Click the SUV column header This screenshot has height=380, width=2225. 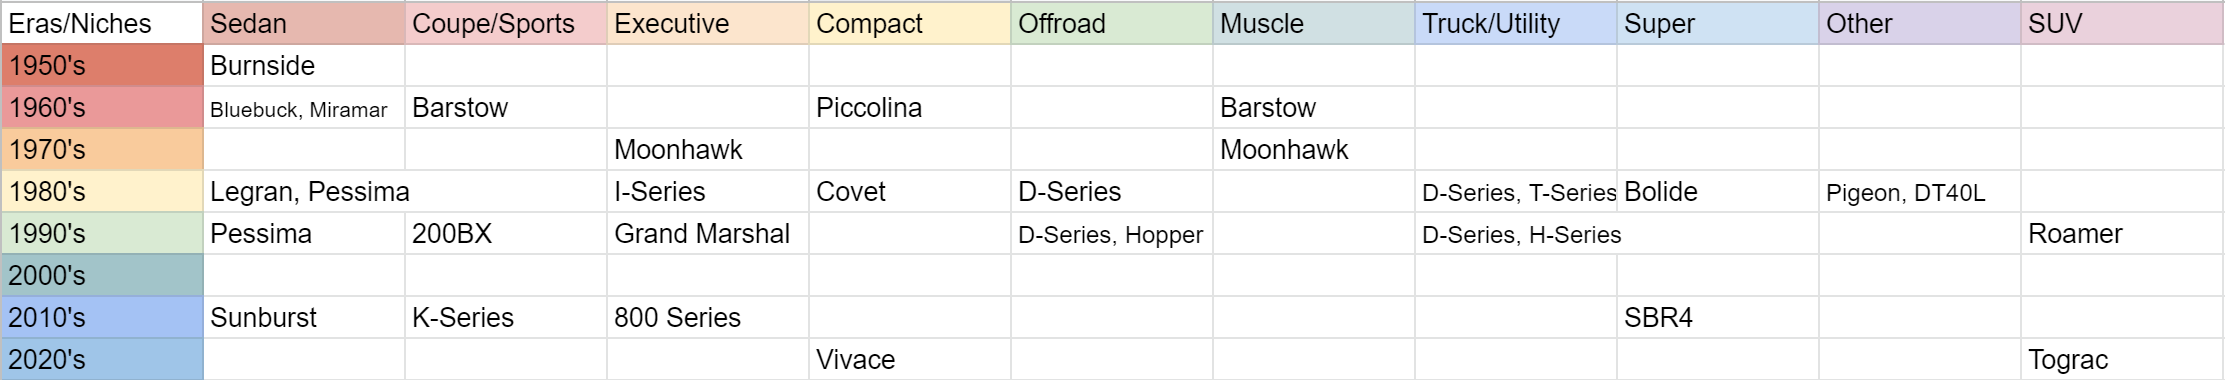2122,23
